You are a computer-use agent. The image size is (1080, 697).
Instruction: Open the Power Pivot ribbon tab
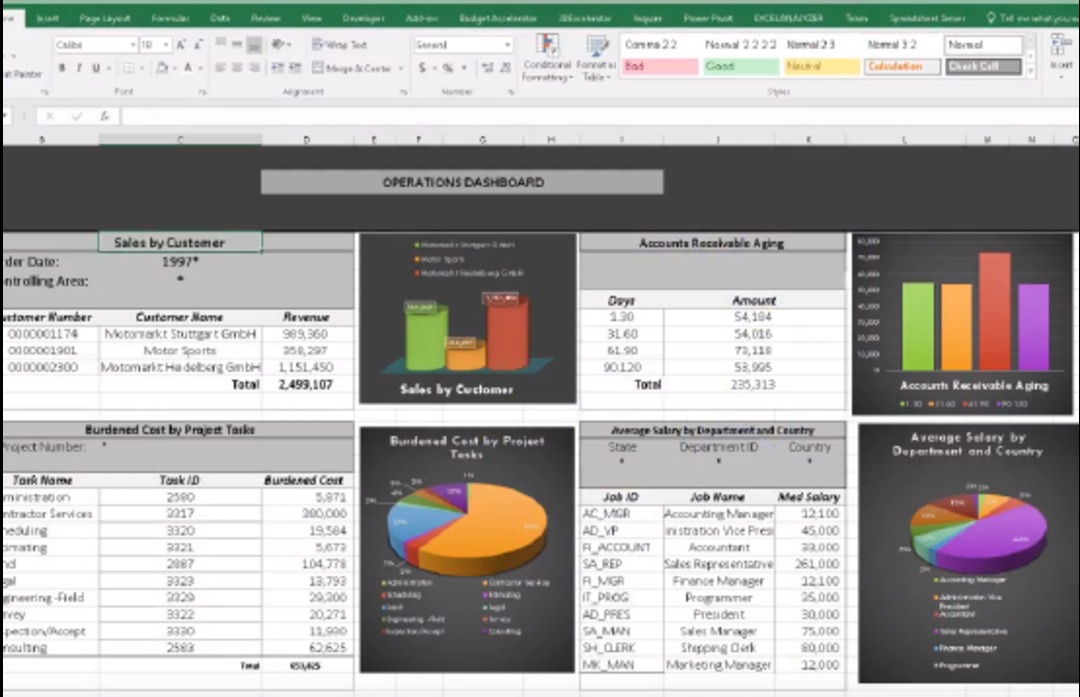pyautogui.click(x=708, y=18)
